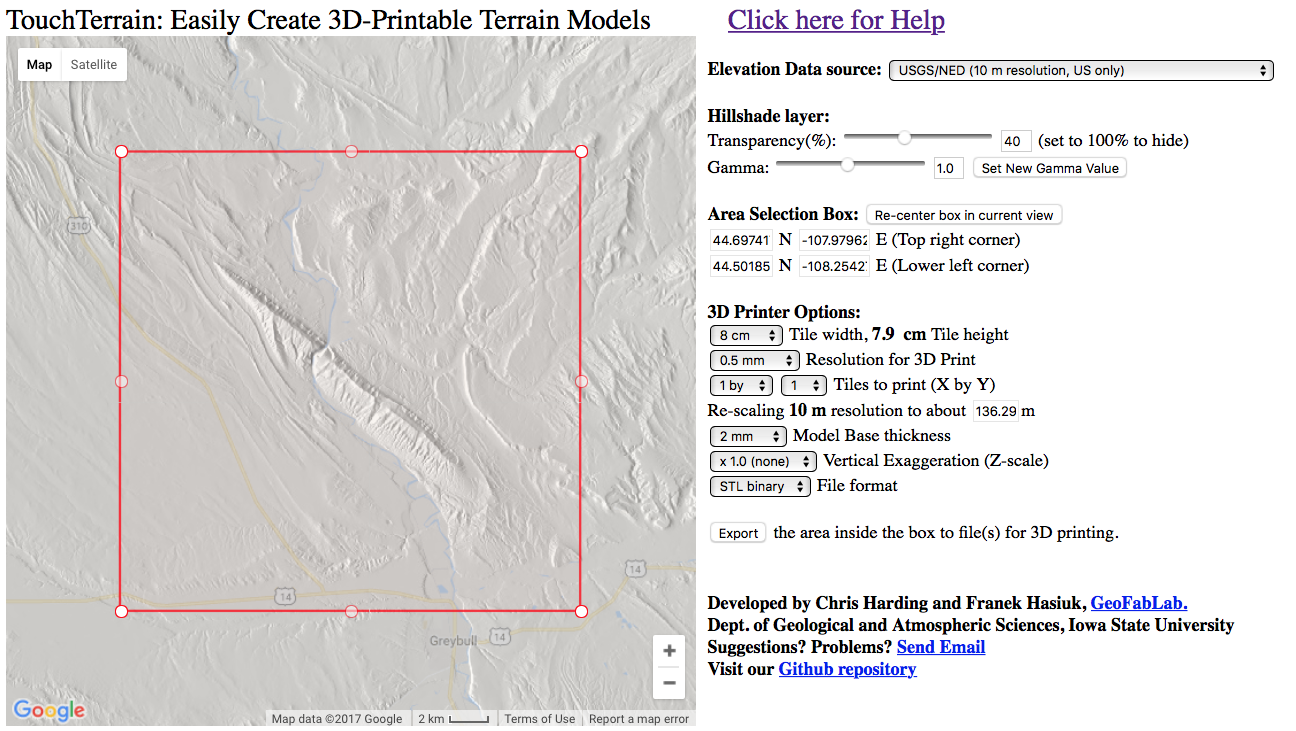1296x731 pixels.
Task: Click Re-center box in current view button
Action: [x=964, y=215]
